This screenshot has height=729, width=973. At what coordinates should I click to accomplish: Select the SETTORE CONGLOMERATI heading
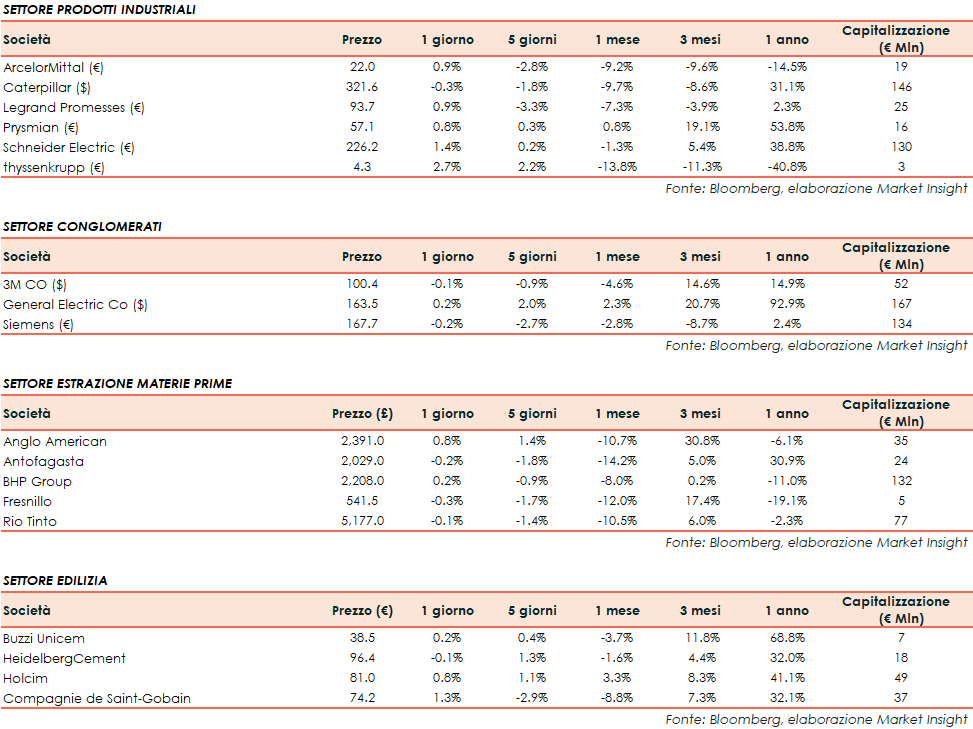[x=82, y=226]
